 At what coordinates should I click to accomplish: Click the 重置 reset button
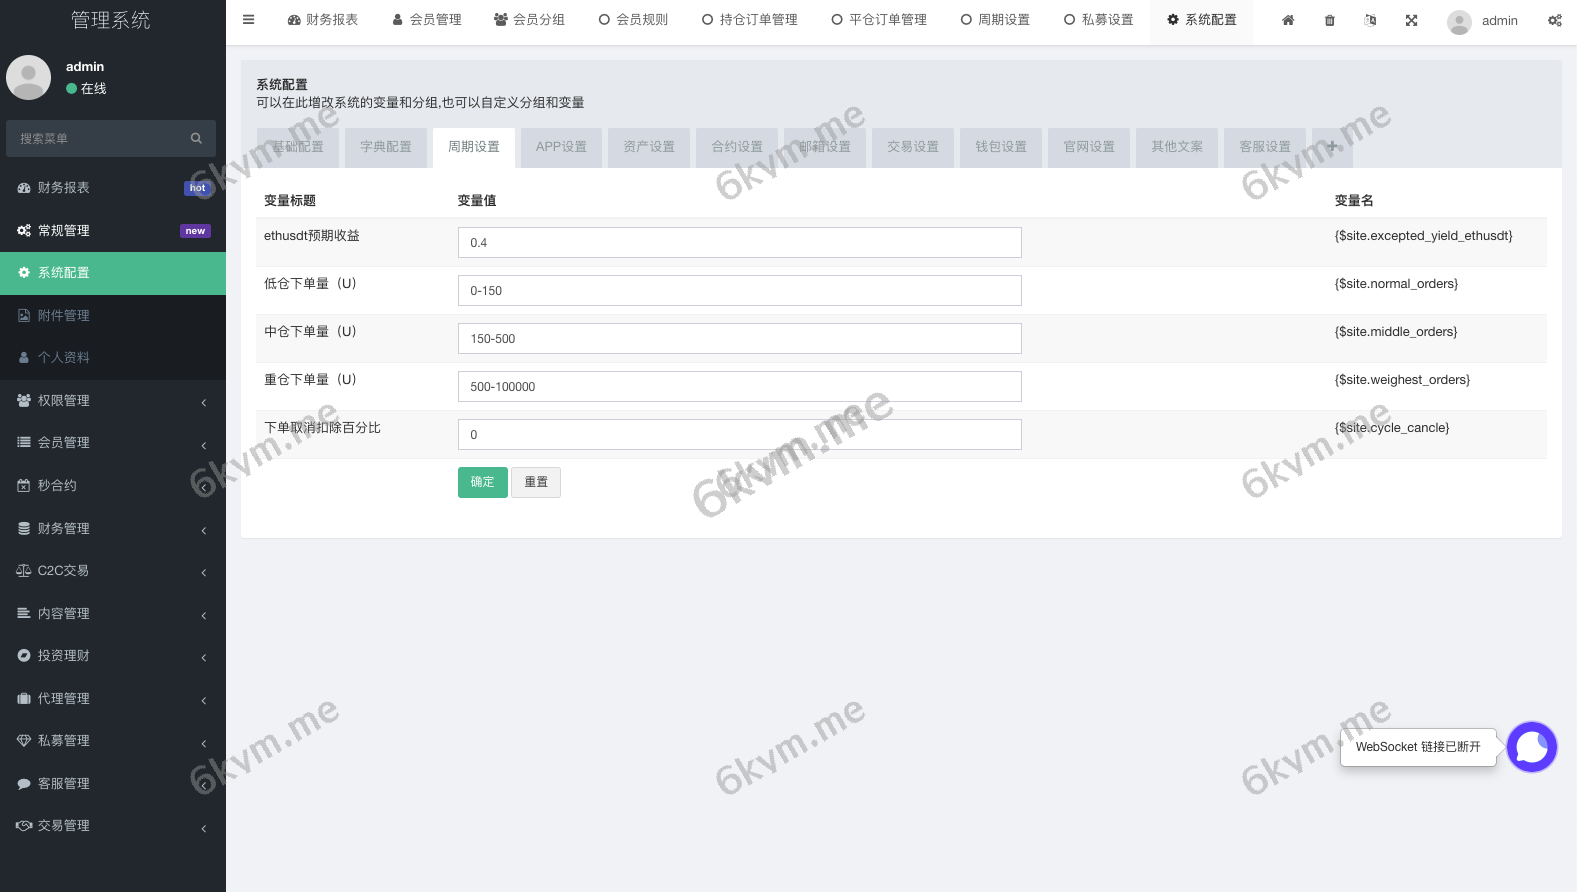(x=536, y=482)
